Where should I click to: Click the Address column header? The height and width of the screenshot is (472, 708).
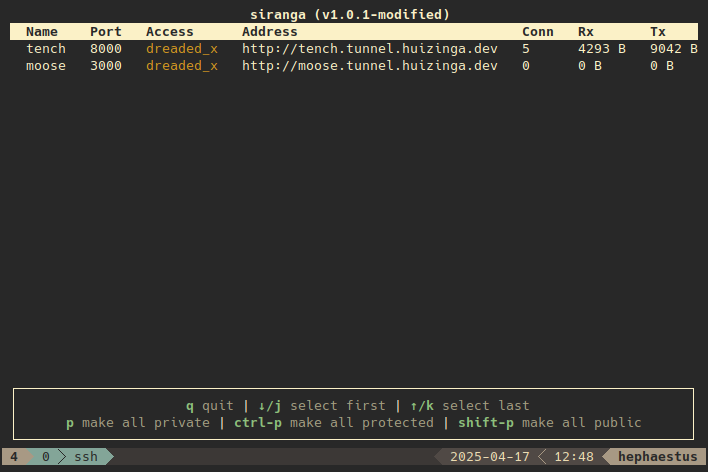[270, 32]
